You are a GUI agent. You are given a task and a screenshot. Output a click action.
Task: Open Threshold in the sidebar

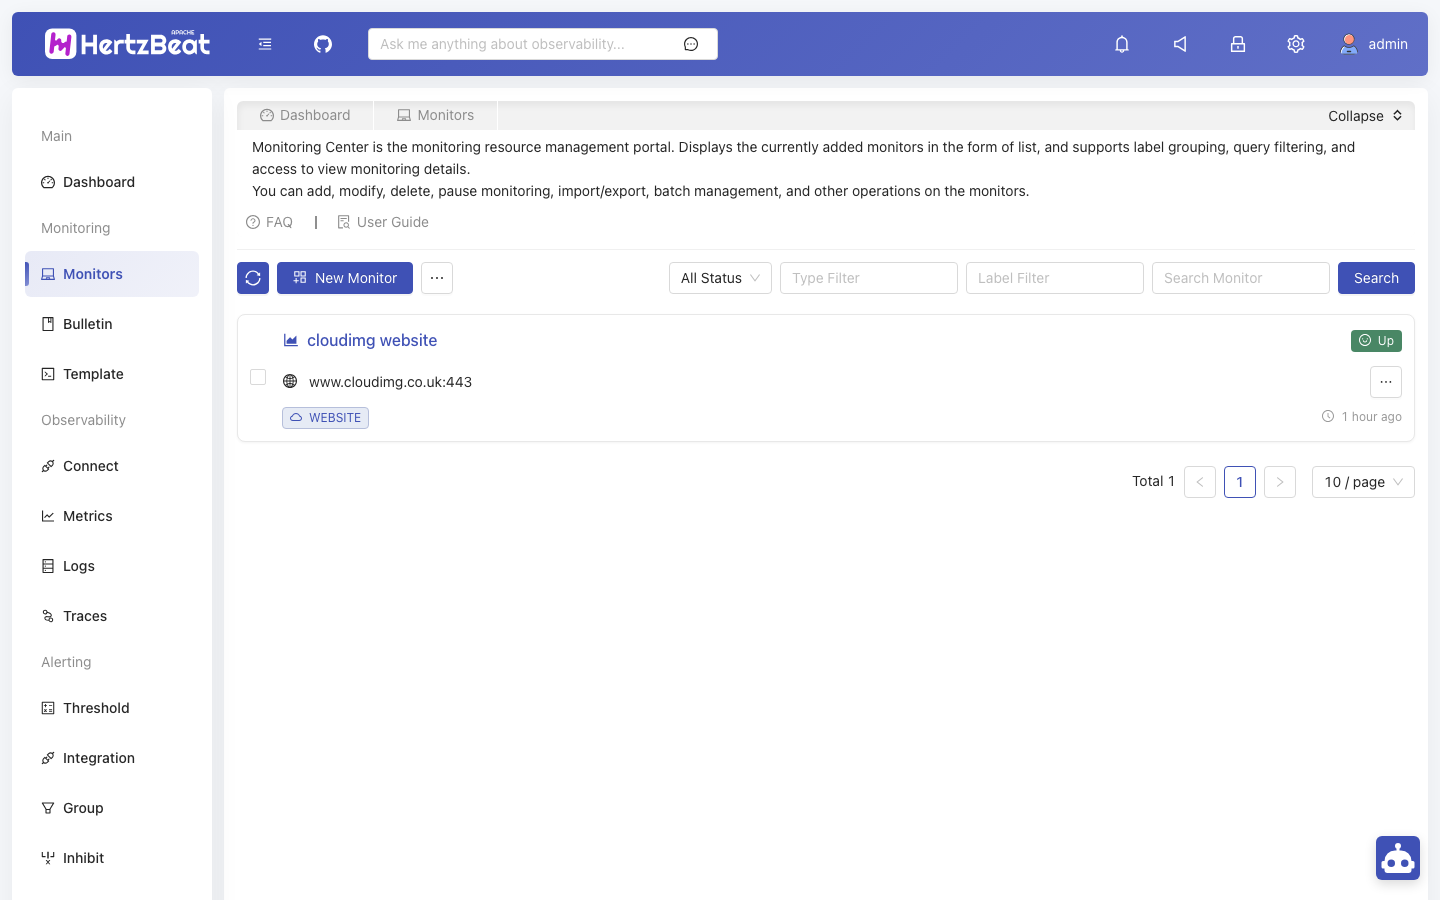112,708
